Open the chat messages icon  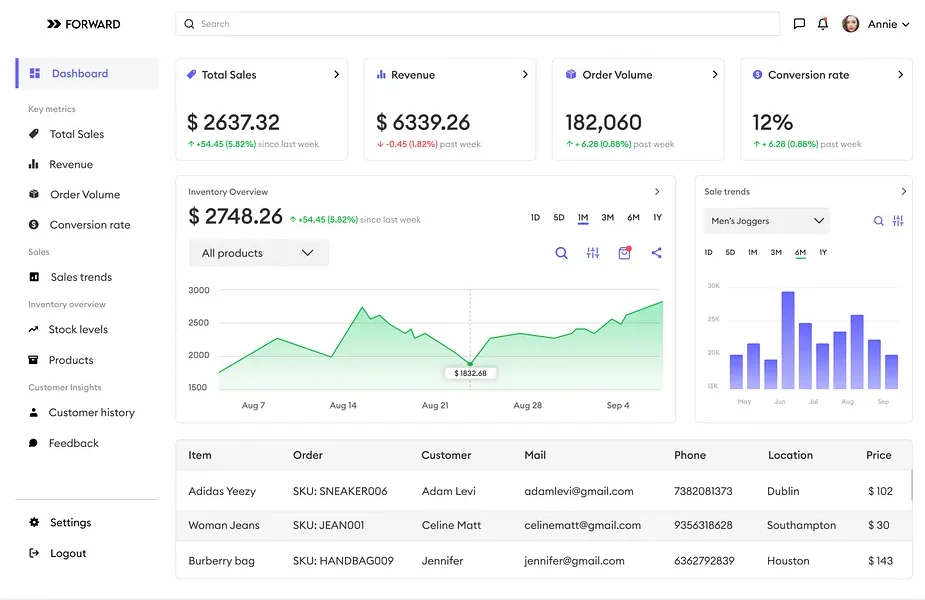[x=799, y=24]
